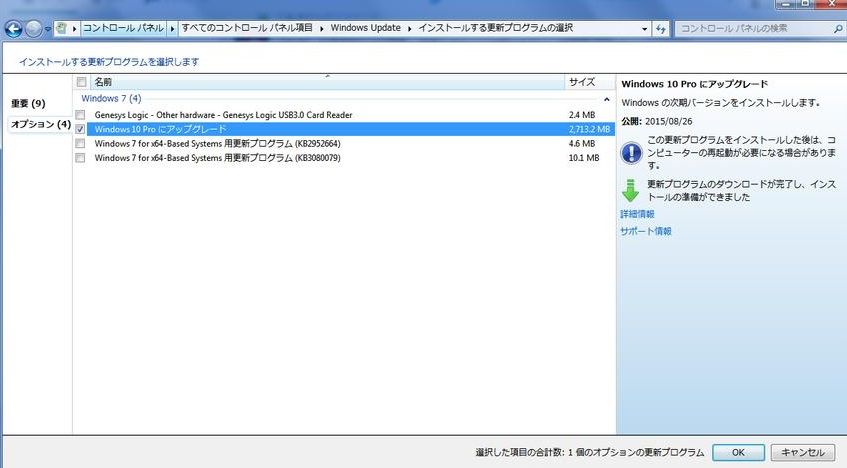Sort by 名前 column header
Viewport: 847px width, 468px height.
327,82
